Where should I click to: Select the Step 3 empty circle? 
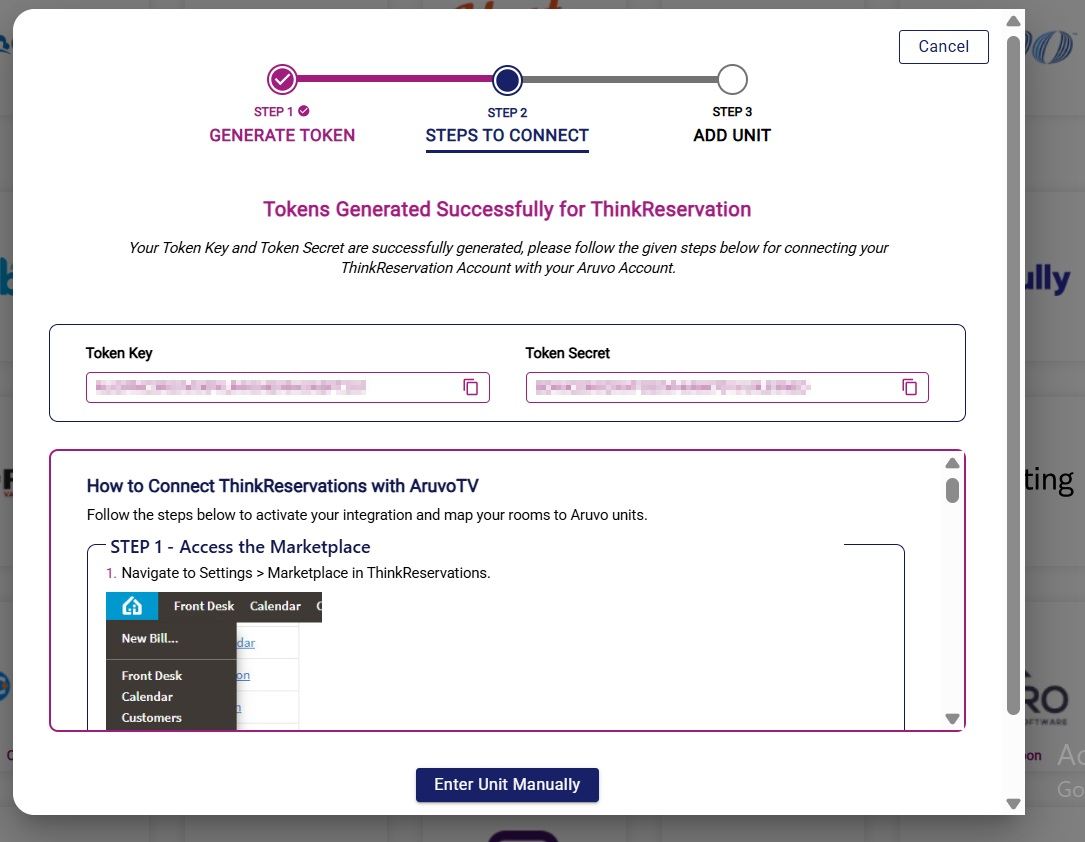[x=732, y=80]
